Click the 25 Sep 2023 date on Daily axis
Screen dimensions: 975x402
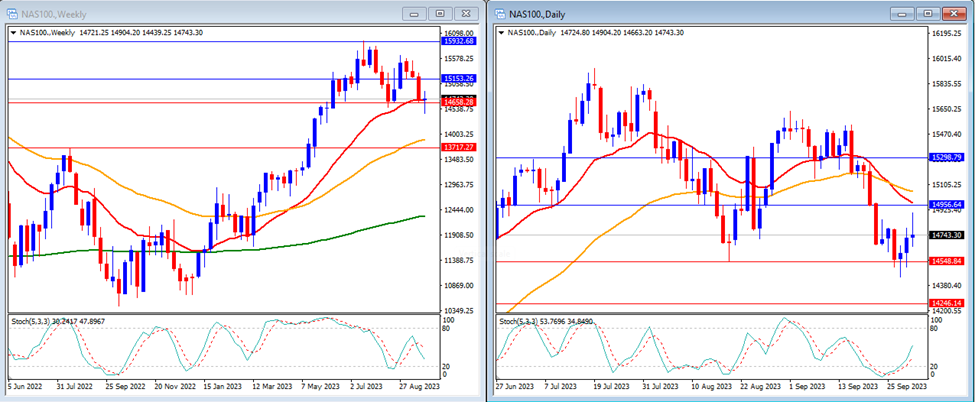909,386
